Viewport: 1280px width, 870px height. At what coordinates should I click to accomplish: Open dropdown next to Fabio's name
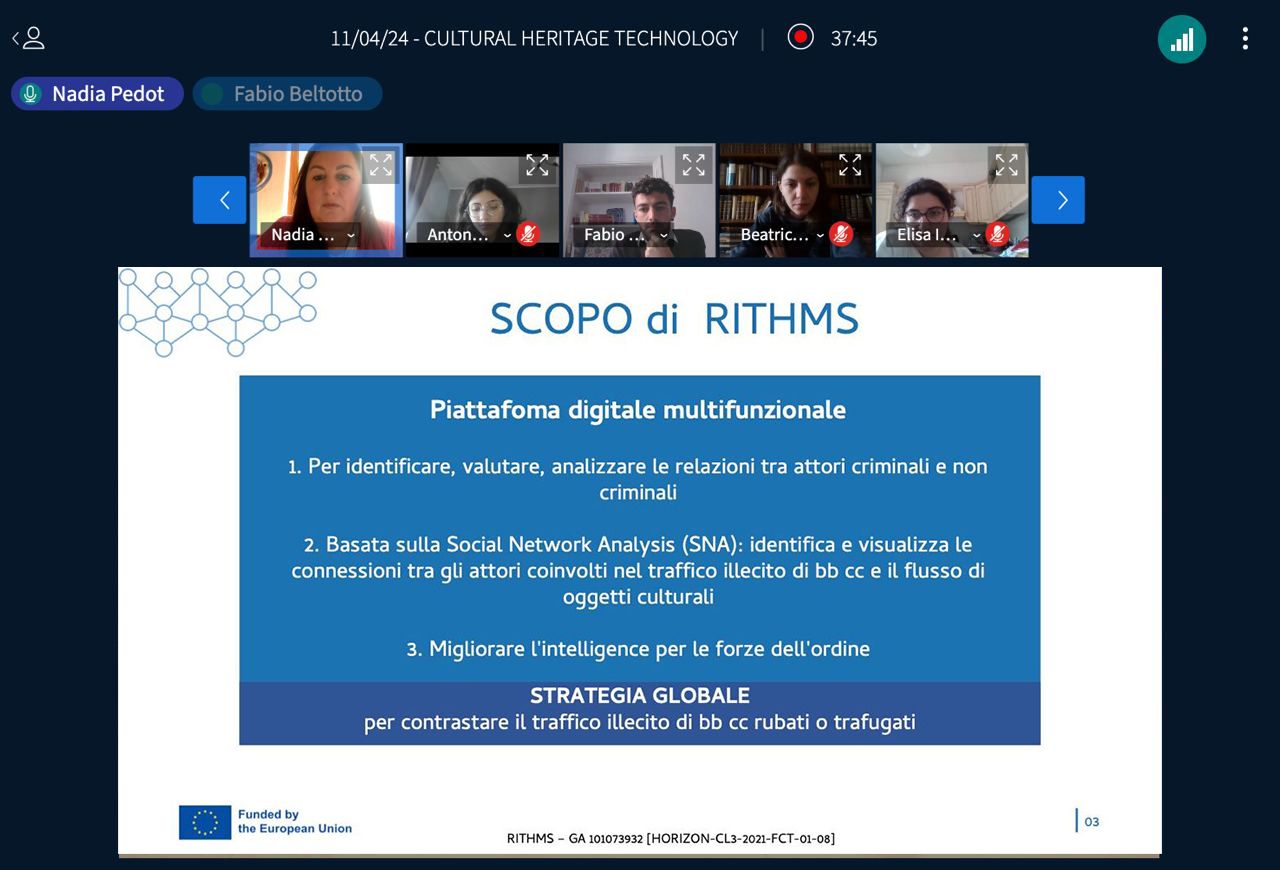tap(663, 236)
